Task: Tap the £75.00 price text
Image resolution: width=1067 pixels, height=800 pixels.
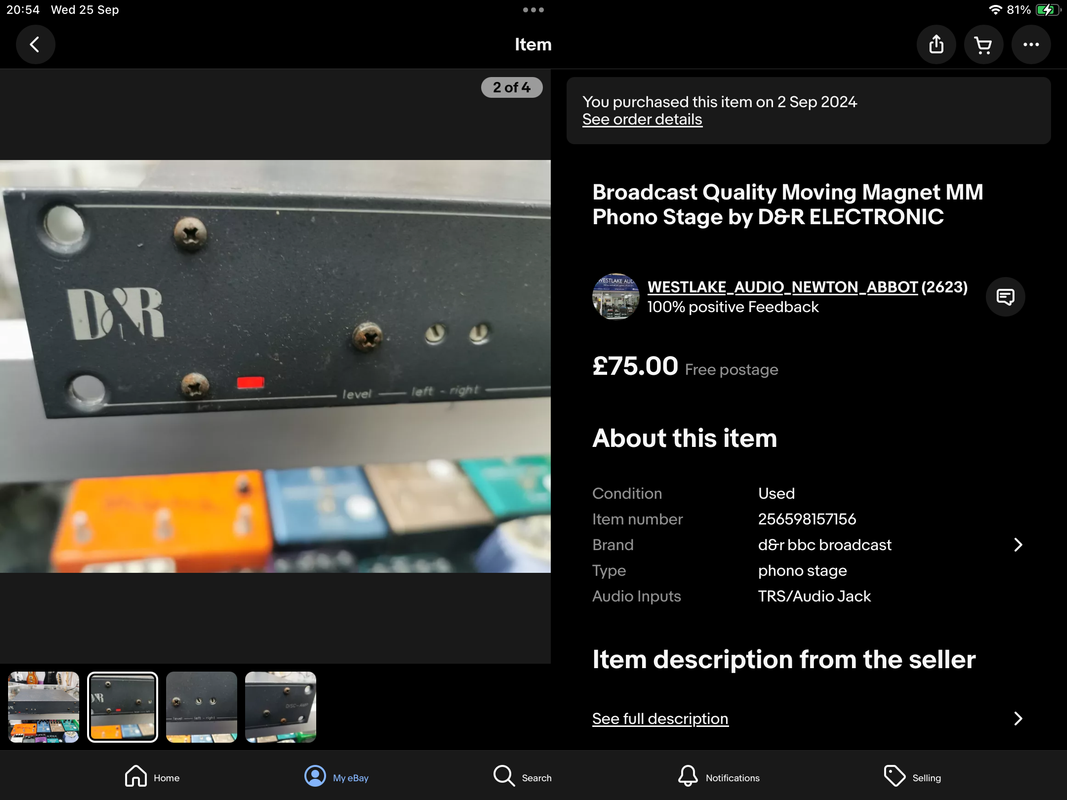Action: point(635,367)
